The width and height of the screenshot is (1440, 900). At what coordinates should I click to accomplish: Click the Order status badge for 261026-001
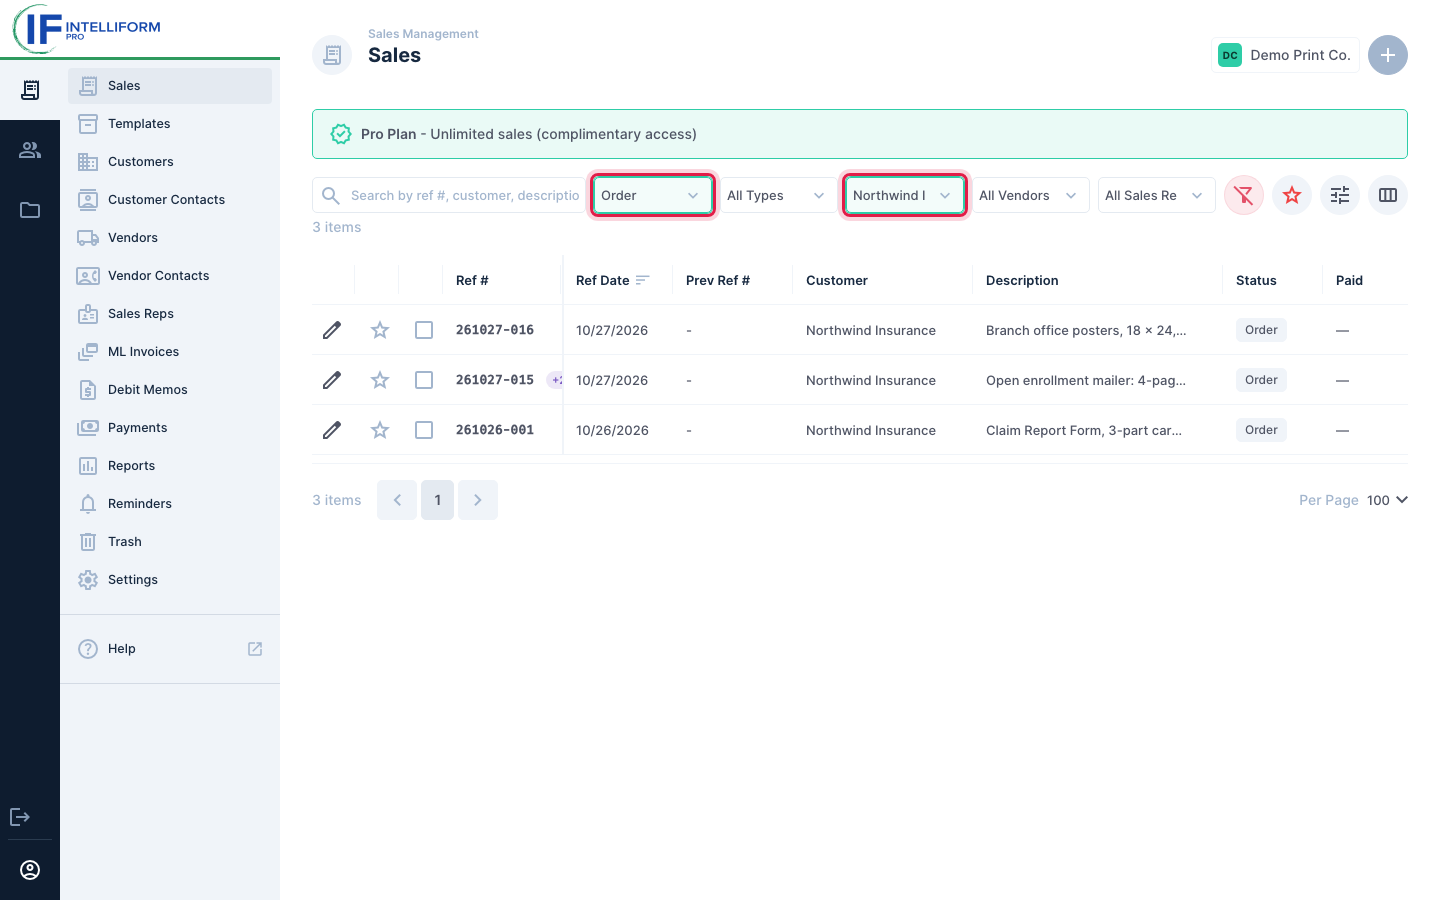(1261, 430)
